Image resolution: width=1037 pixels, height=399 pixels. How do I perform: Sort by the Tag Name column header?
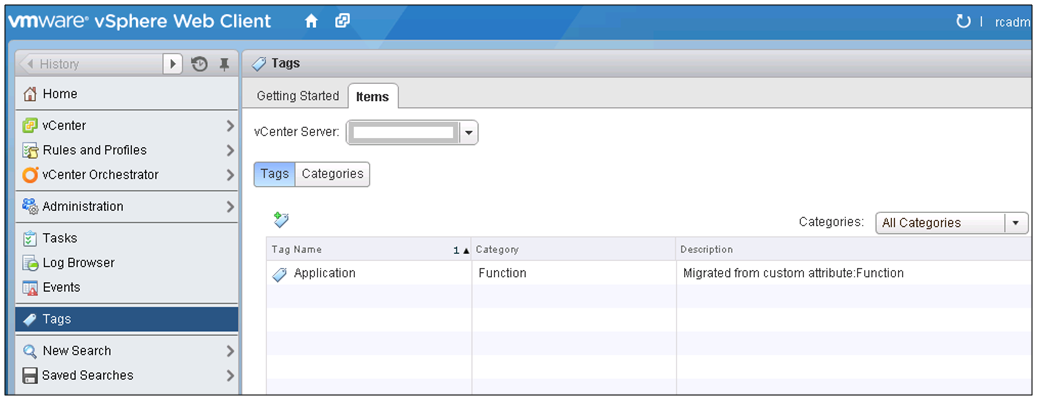coord(369,249)
